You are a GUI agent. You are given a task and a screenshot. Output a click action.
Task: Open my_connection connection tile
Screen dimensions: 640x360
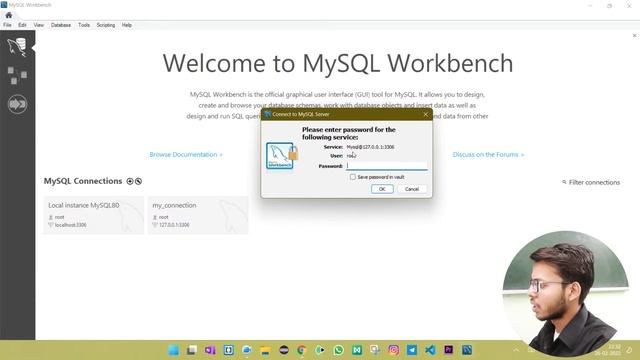pyautogui.click(x=198, y=215)
